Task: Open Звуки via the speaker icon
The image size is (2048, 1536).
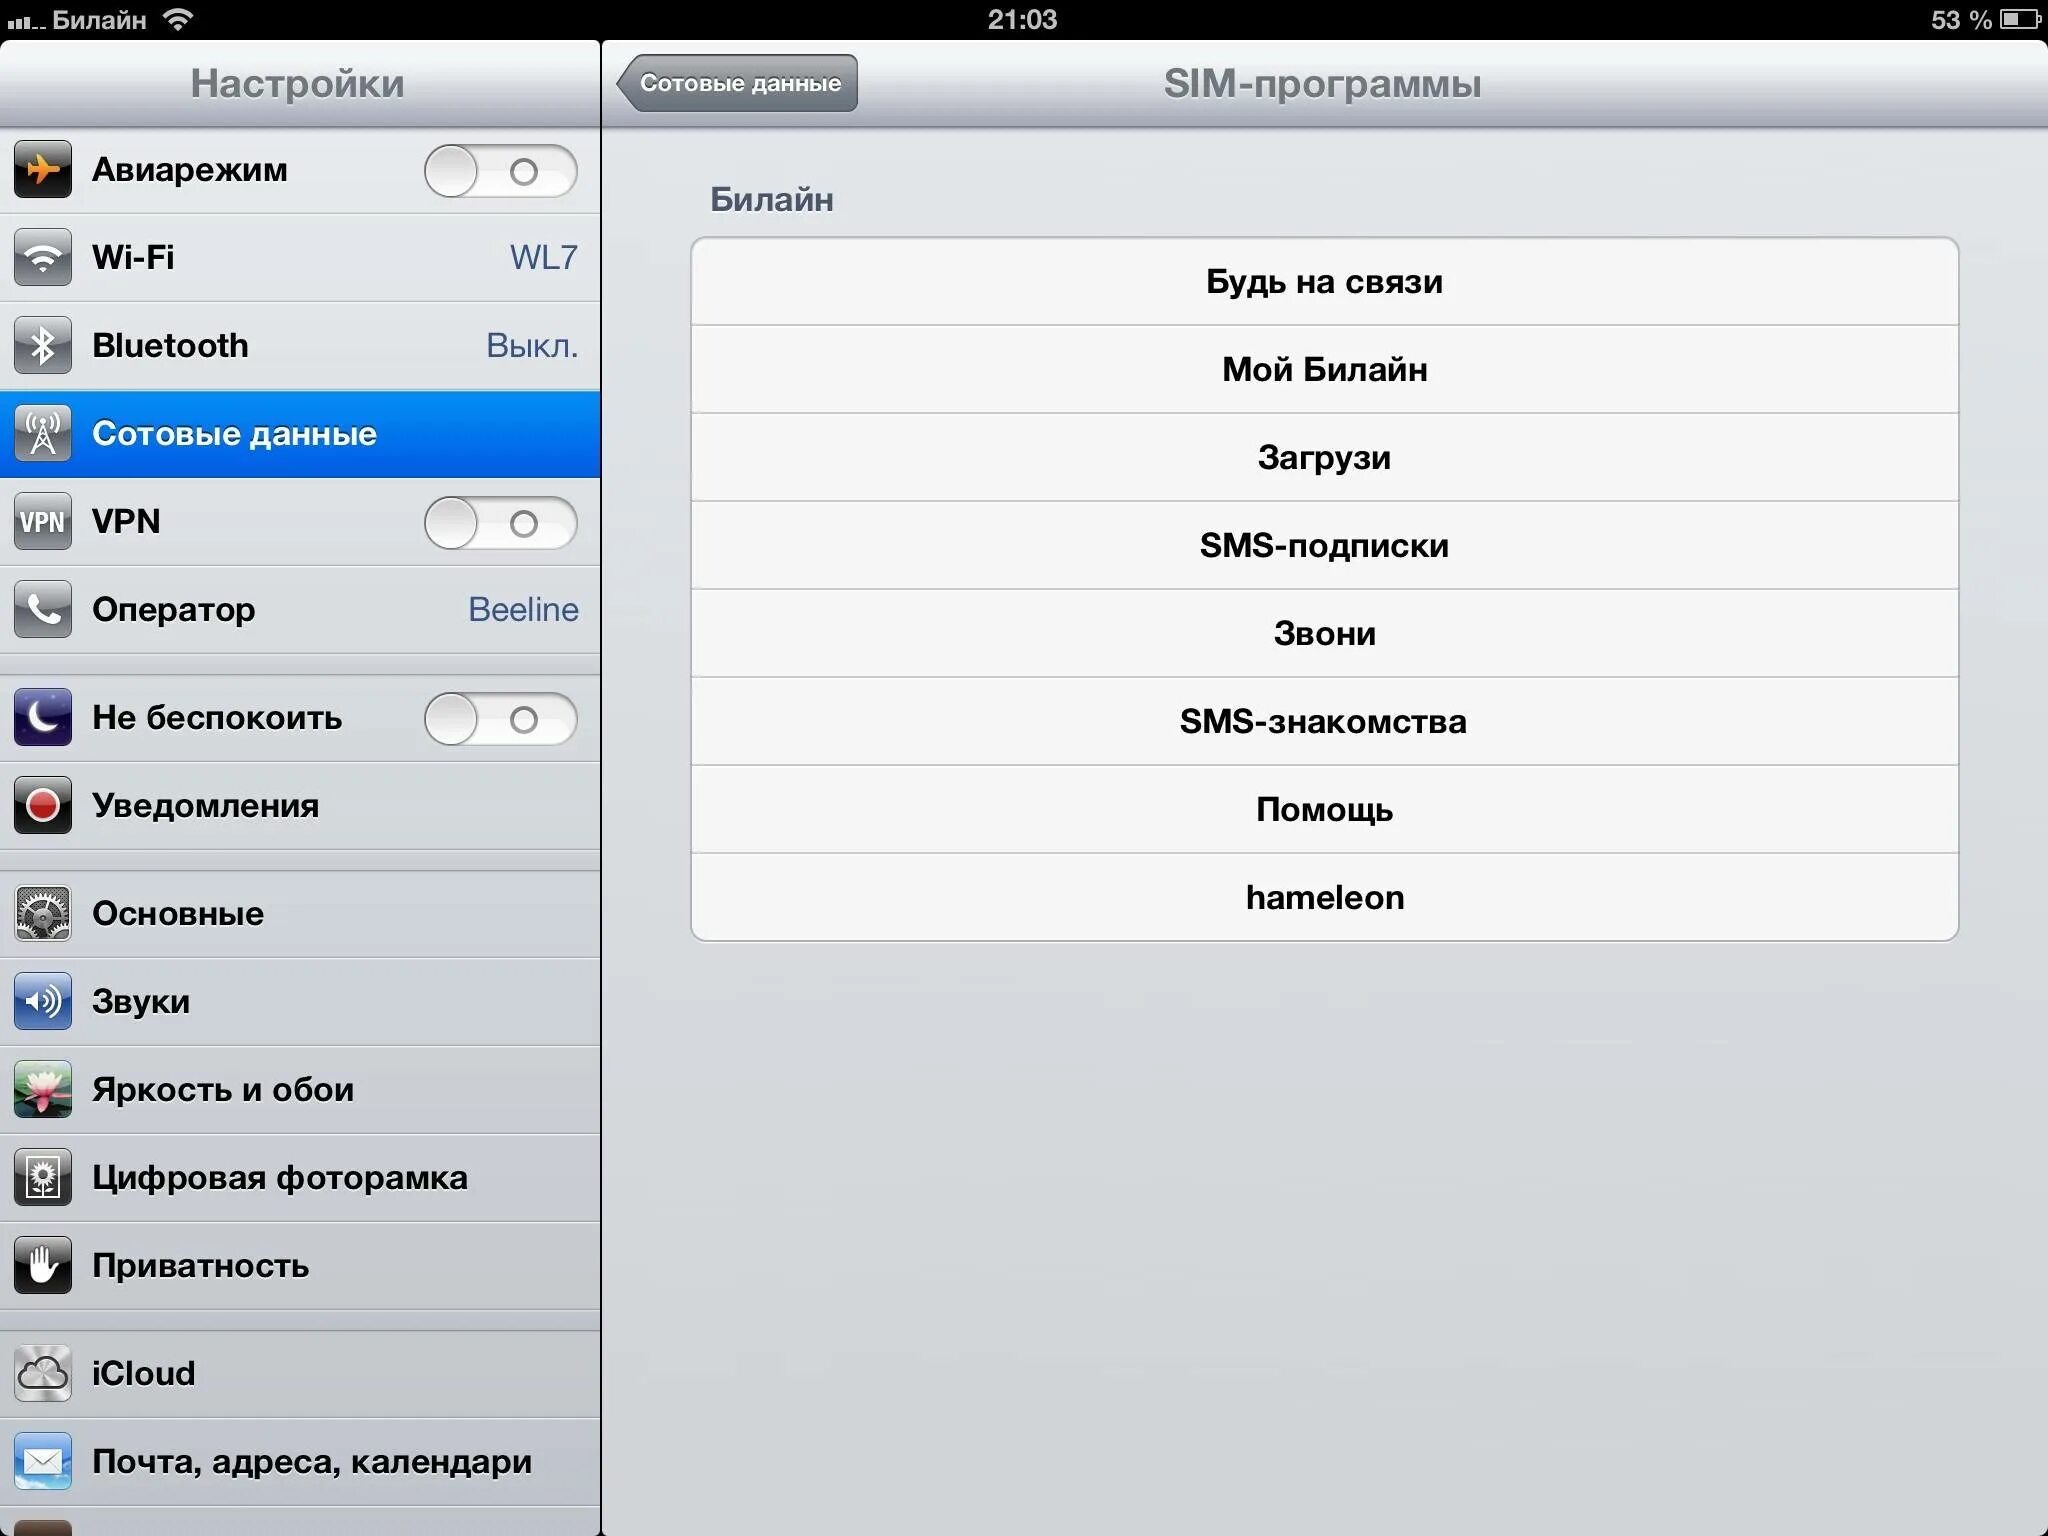Action: coord(42,1001)
